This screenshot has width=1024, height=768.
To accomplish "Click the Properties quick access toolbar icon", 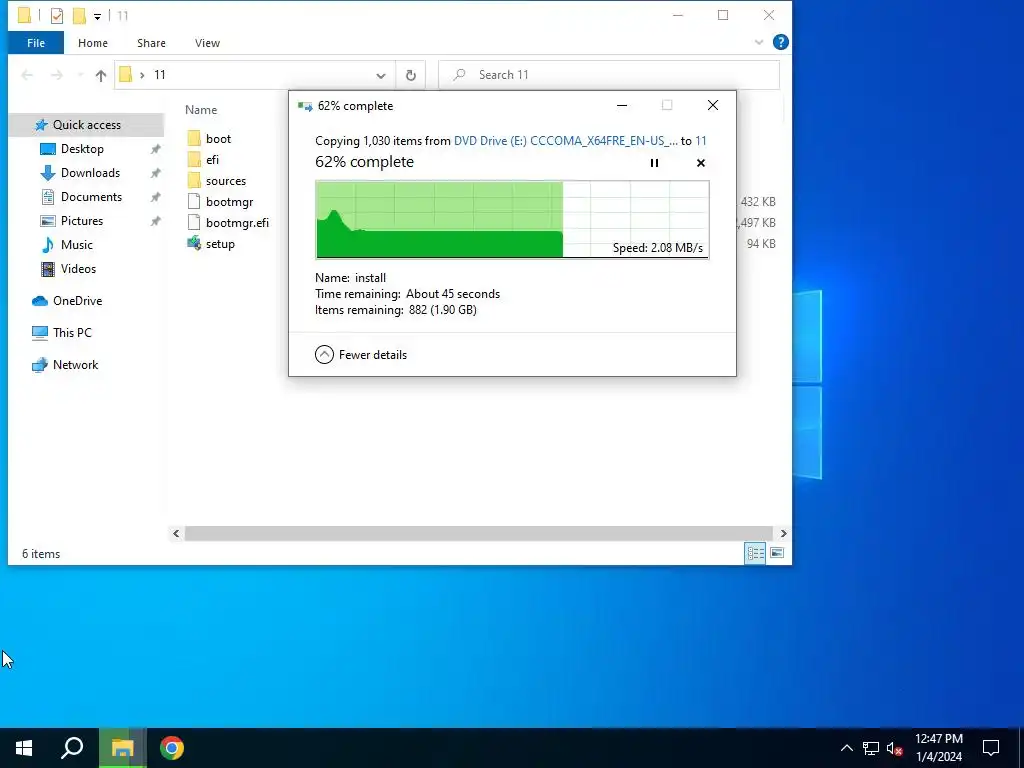I will tap(57, 16).
